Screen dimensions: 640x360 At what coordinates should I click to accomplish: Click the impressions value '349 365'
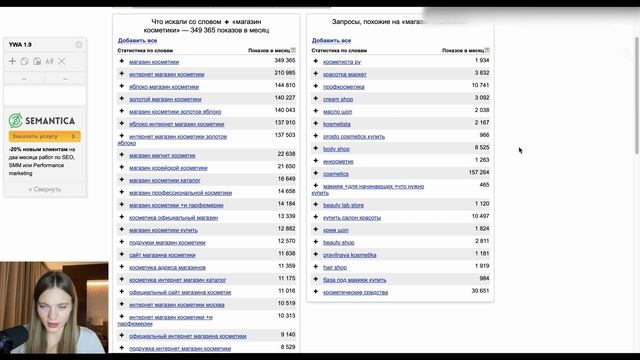click(285, 60)
